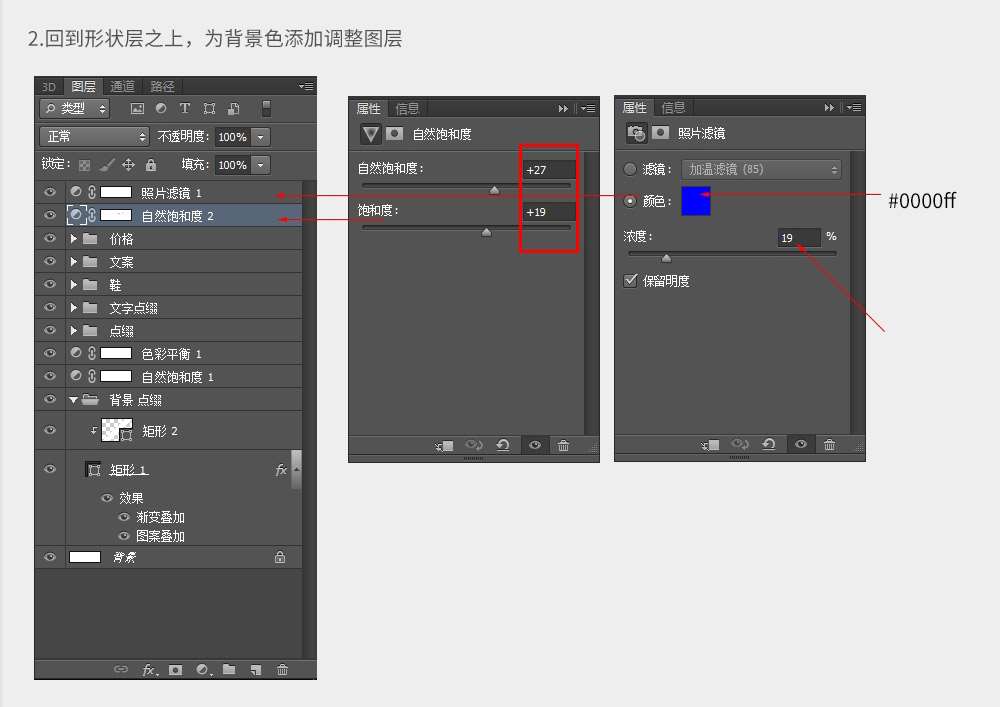Viewport: 1000px width, 707px height.
Task: Click trash icon in Photo Filter panel
Action: 829,444
